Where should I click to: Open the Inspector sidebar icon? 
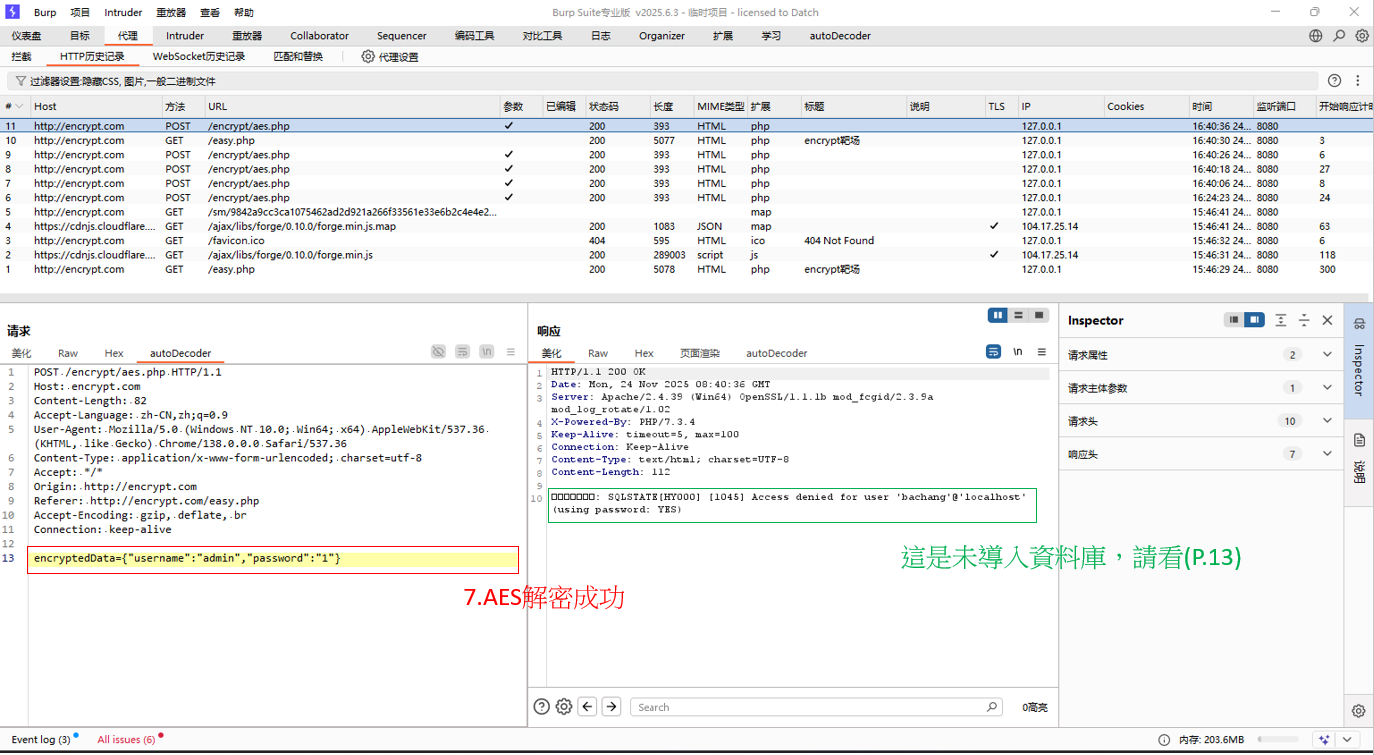point(1359,324)
